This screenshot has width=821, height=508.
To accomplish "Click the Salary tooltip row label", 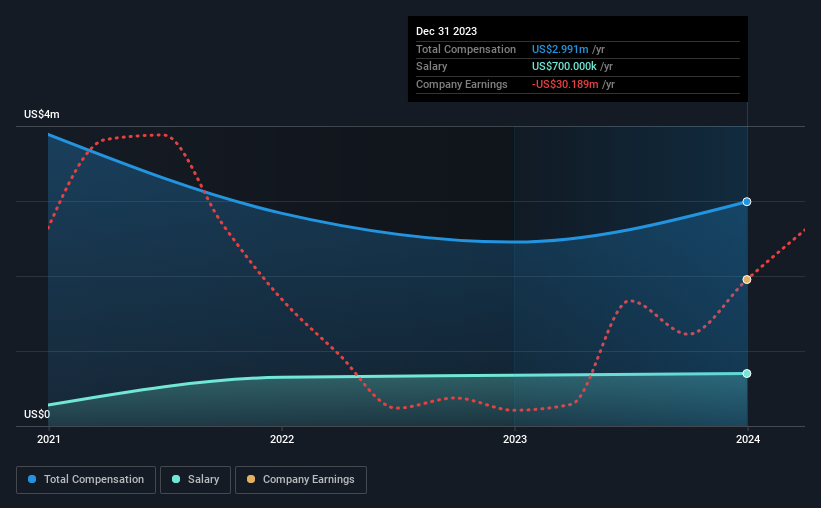I will (x=431, y=67).
